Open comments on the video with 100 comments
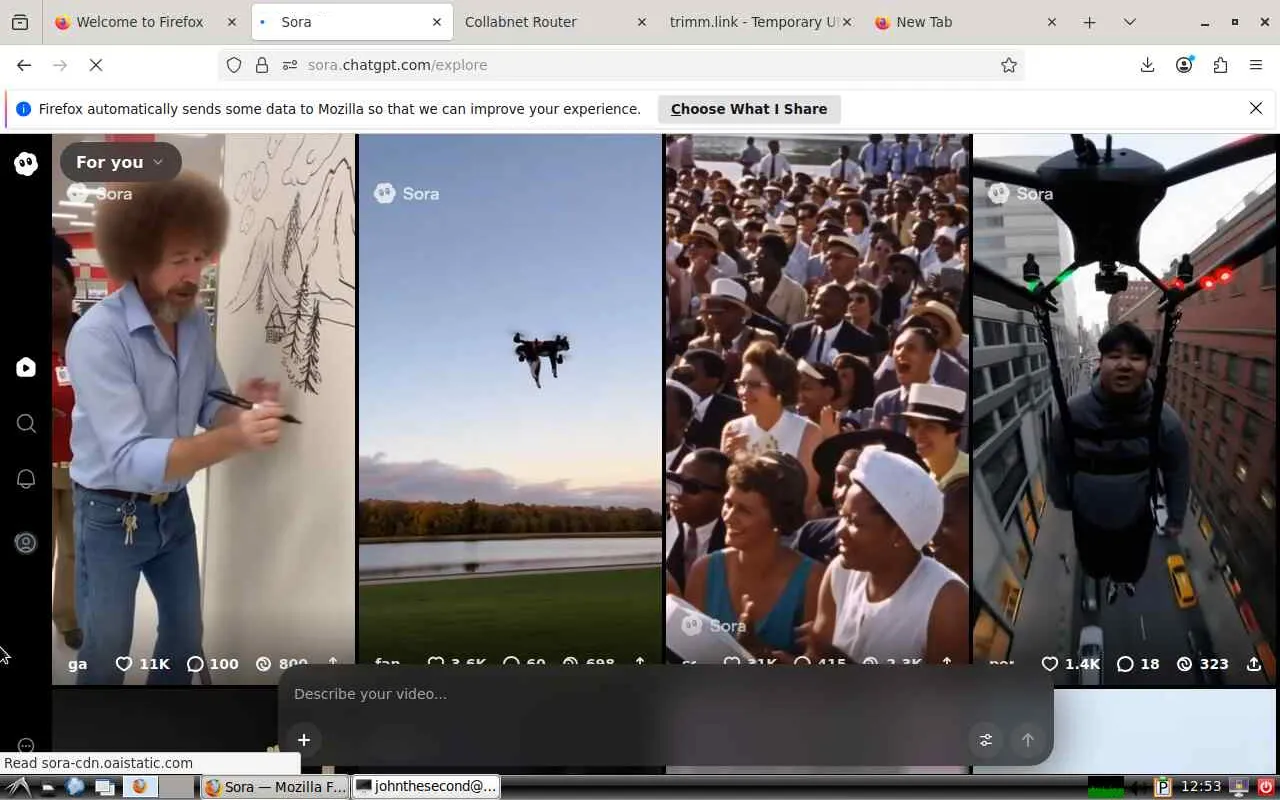1280x800 pixels. pos(213,664)
